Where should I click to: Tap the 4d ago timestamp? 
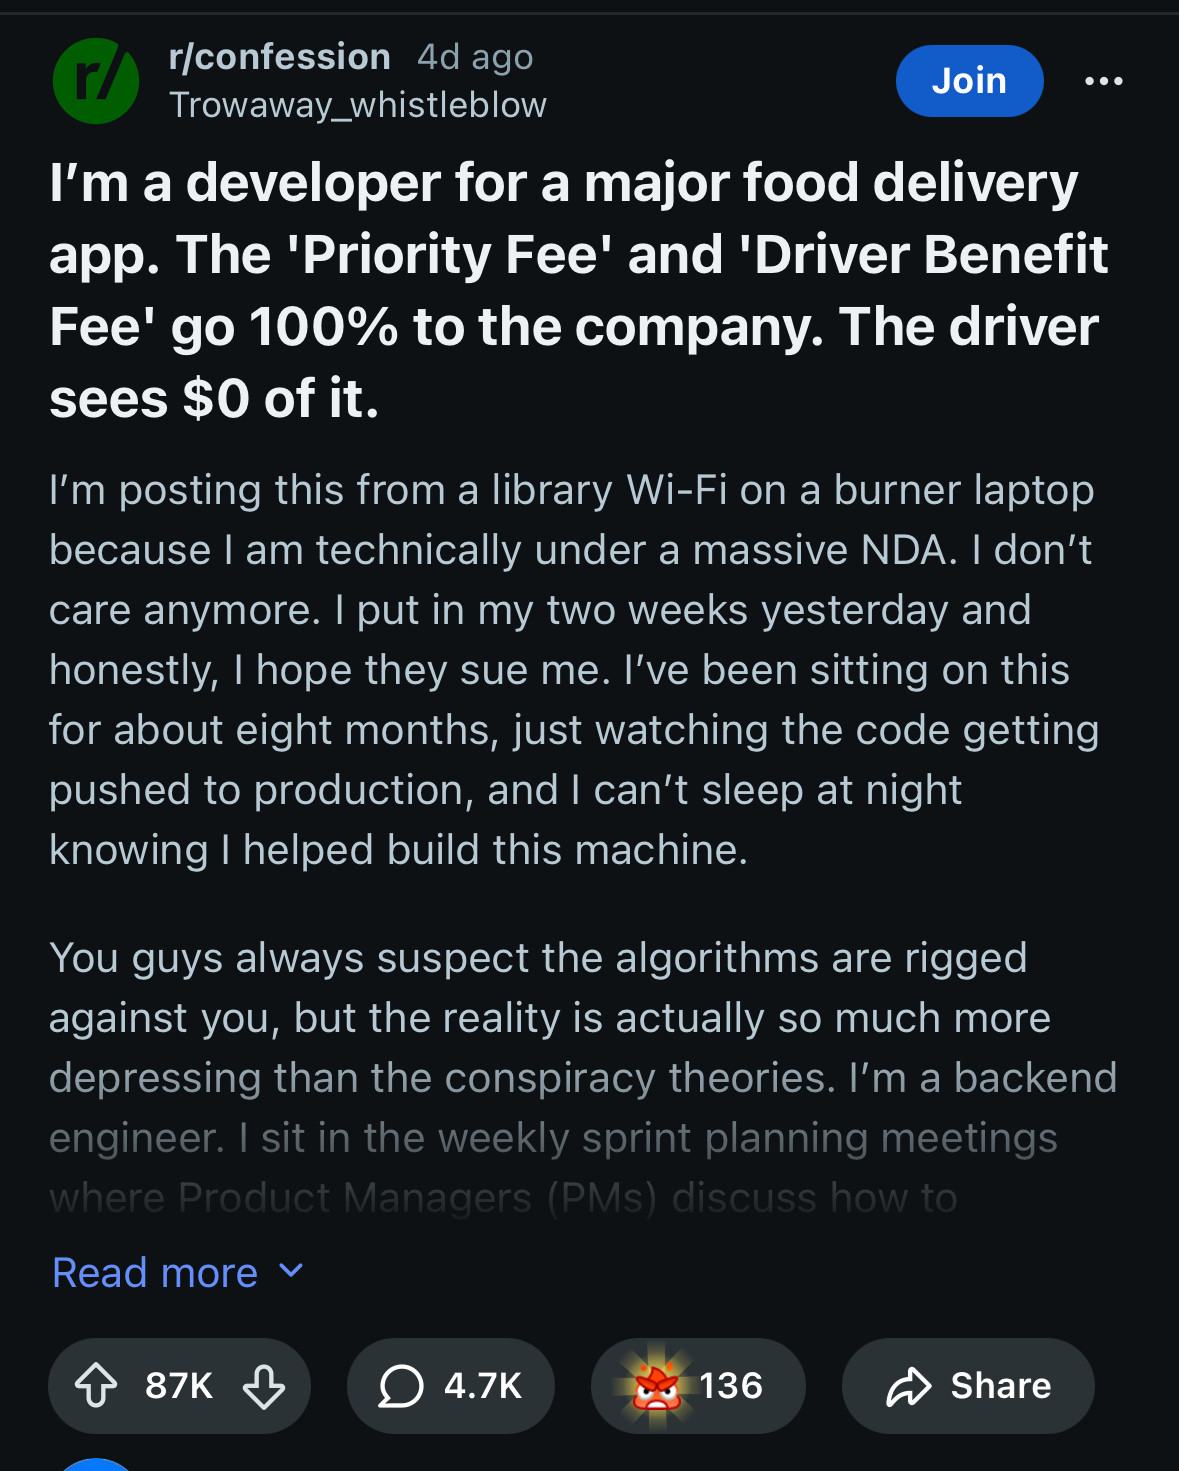[x=475, y=57]
